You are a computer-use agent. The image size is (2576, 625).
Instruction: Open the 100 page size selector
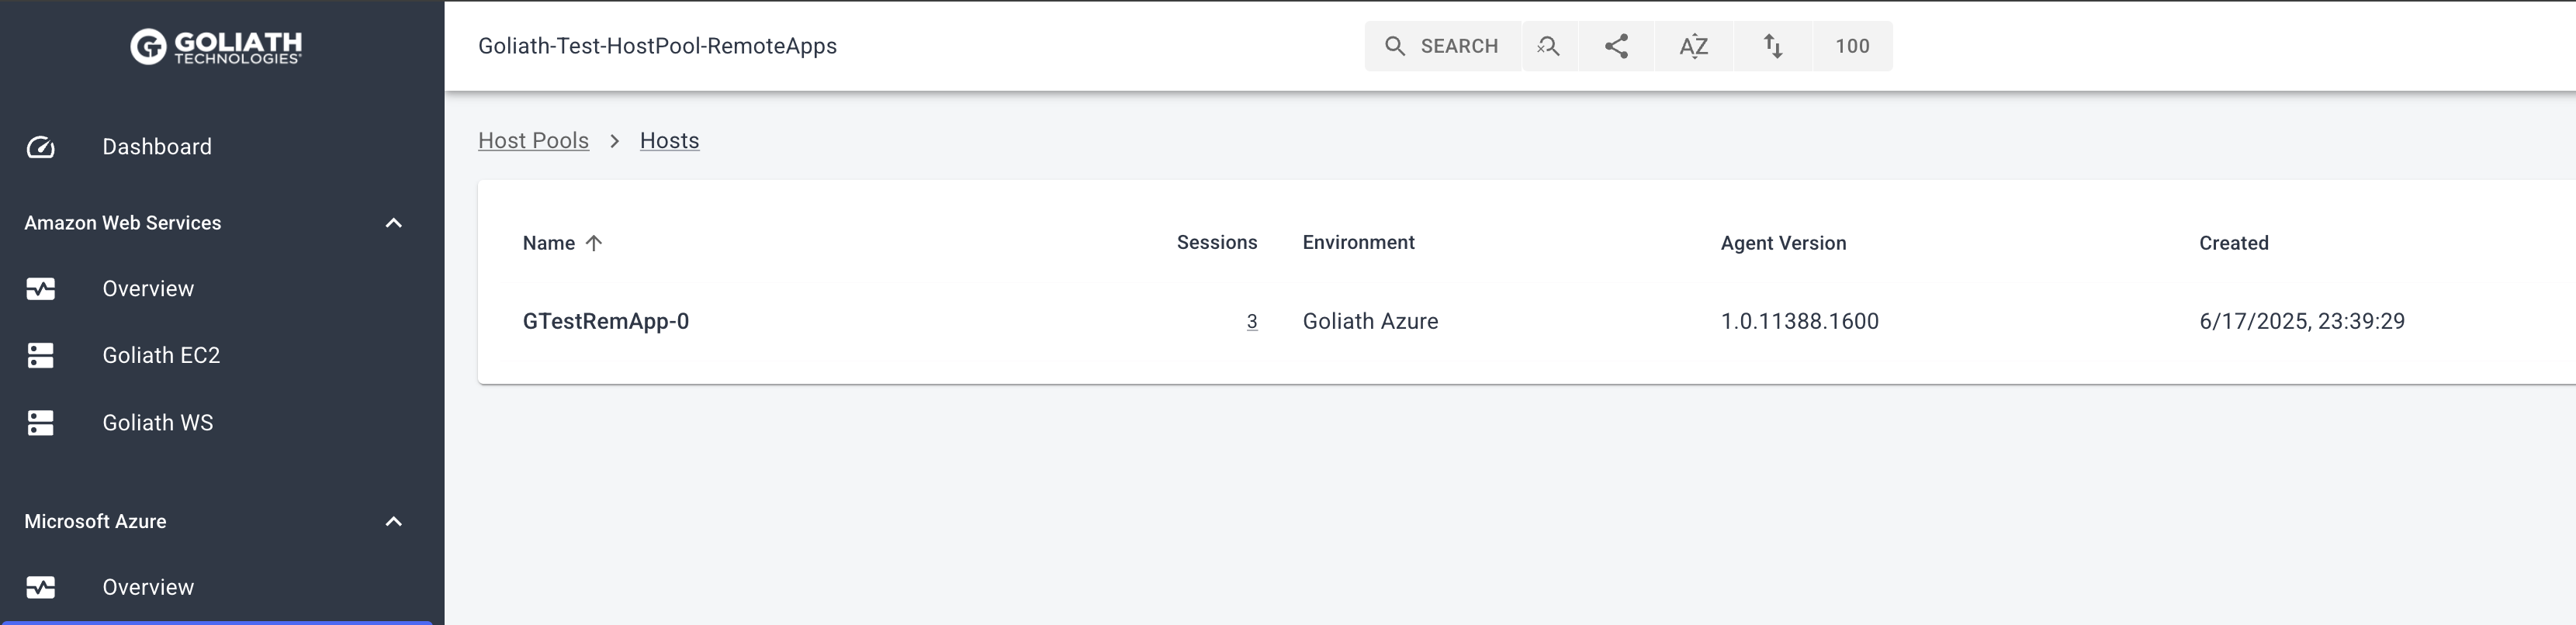point(1852,46)
